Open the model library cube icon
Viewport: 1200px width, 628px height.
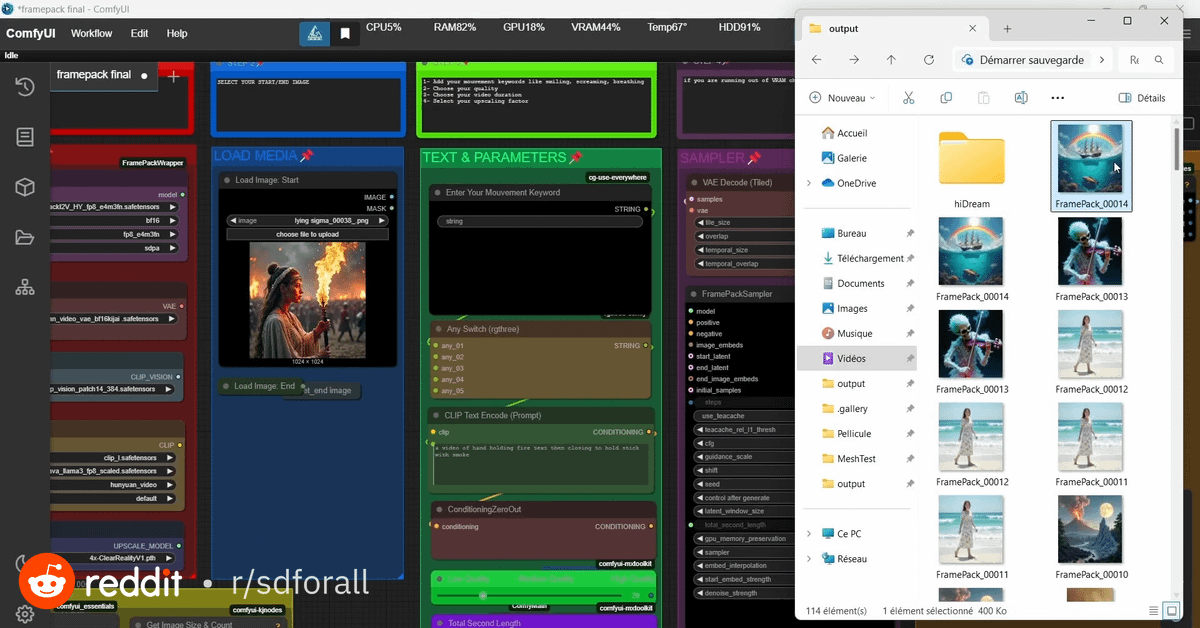click(25, 187)
